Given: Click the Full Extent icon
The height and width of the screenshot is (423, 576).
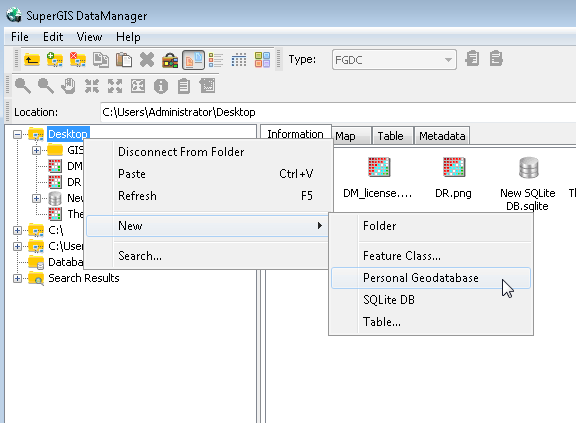Looking at the screenshot, I should pyautogui.click(x=138, y=86).
